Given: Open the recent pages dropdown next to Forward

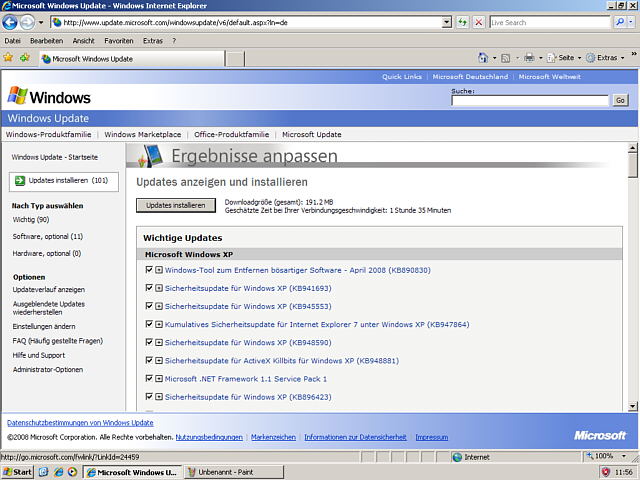Looking at the screenshot, I should 41,22.
